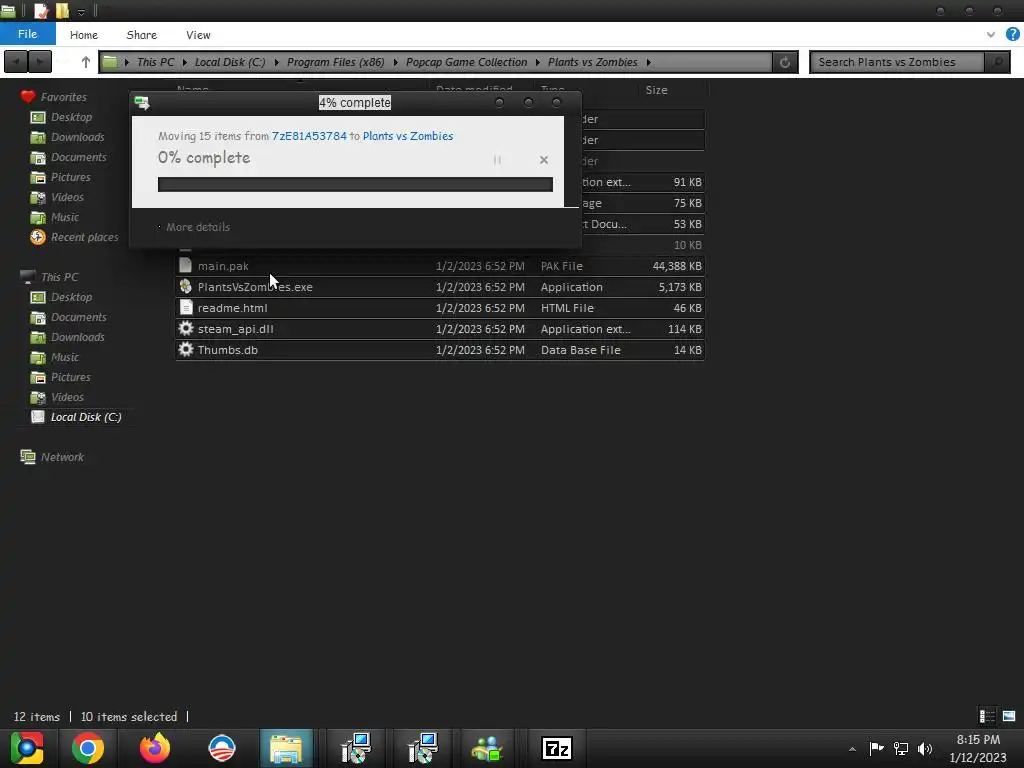Go up one folder level
The width and height of the screenshot is (1024, 768).
tap(86, 62)
